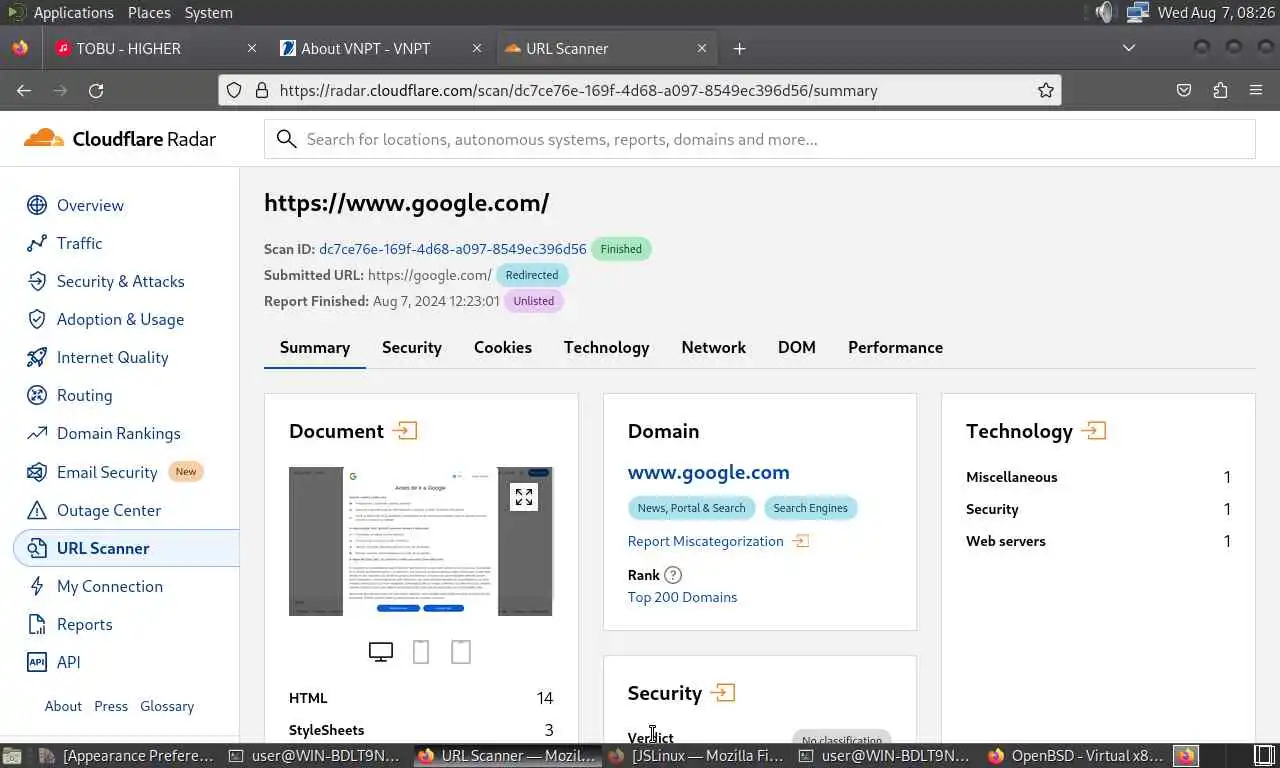Open My Connection lightning icon
1280x768 pixels.
point(37,586)
